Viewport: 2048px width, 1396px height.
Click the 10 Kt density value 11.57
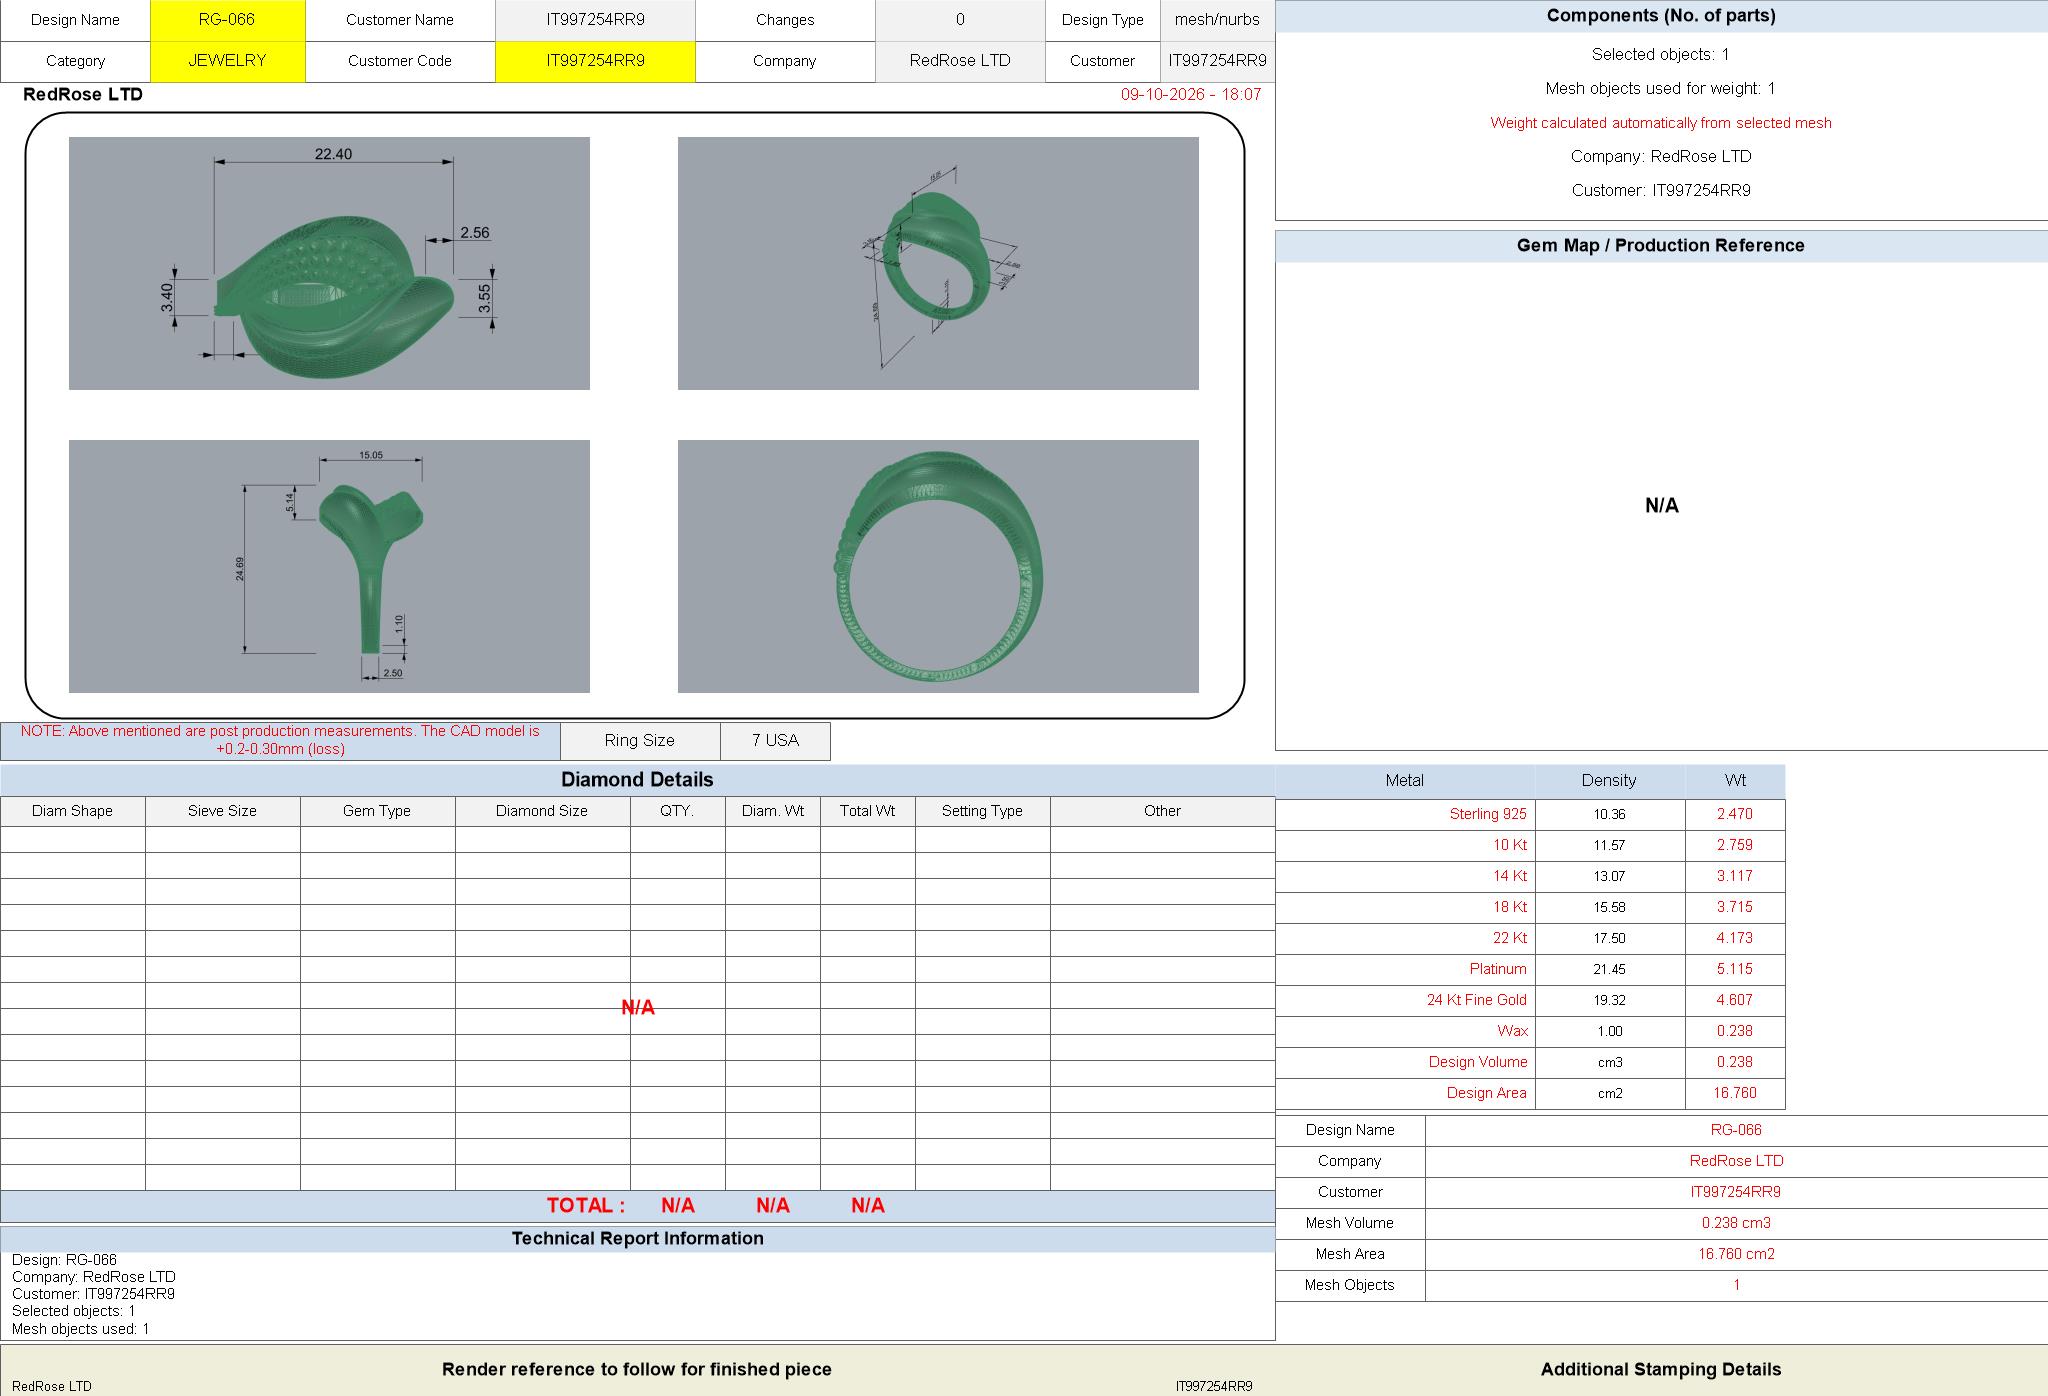click(x=1610, y=845)
